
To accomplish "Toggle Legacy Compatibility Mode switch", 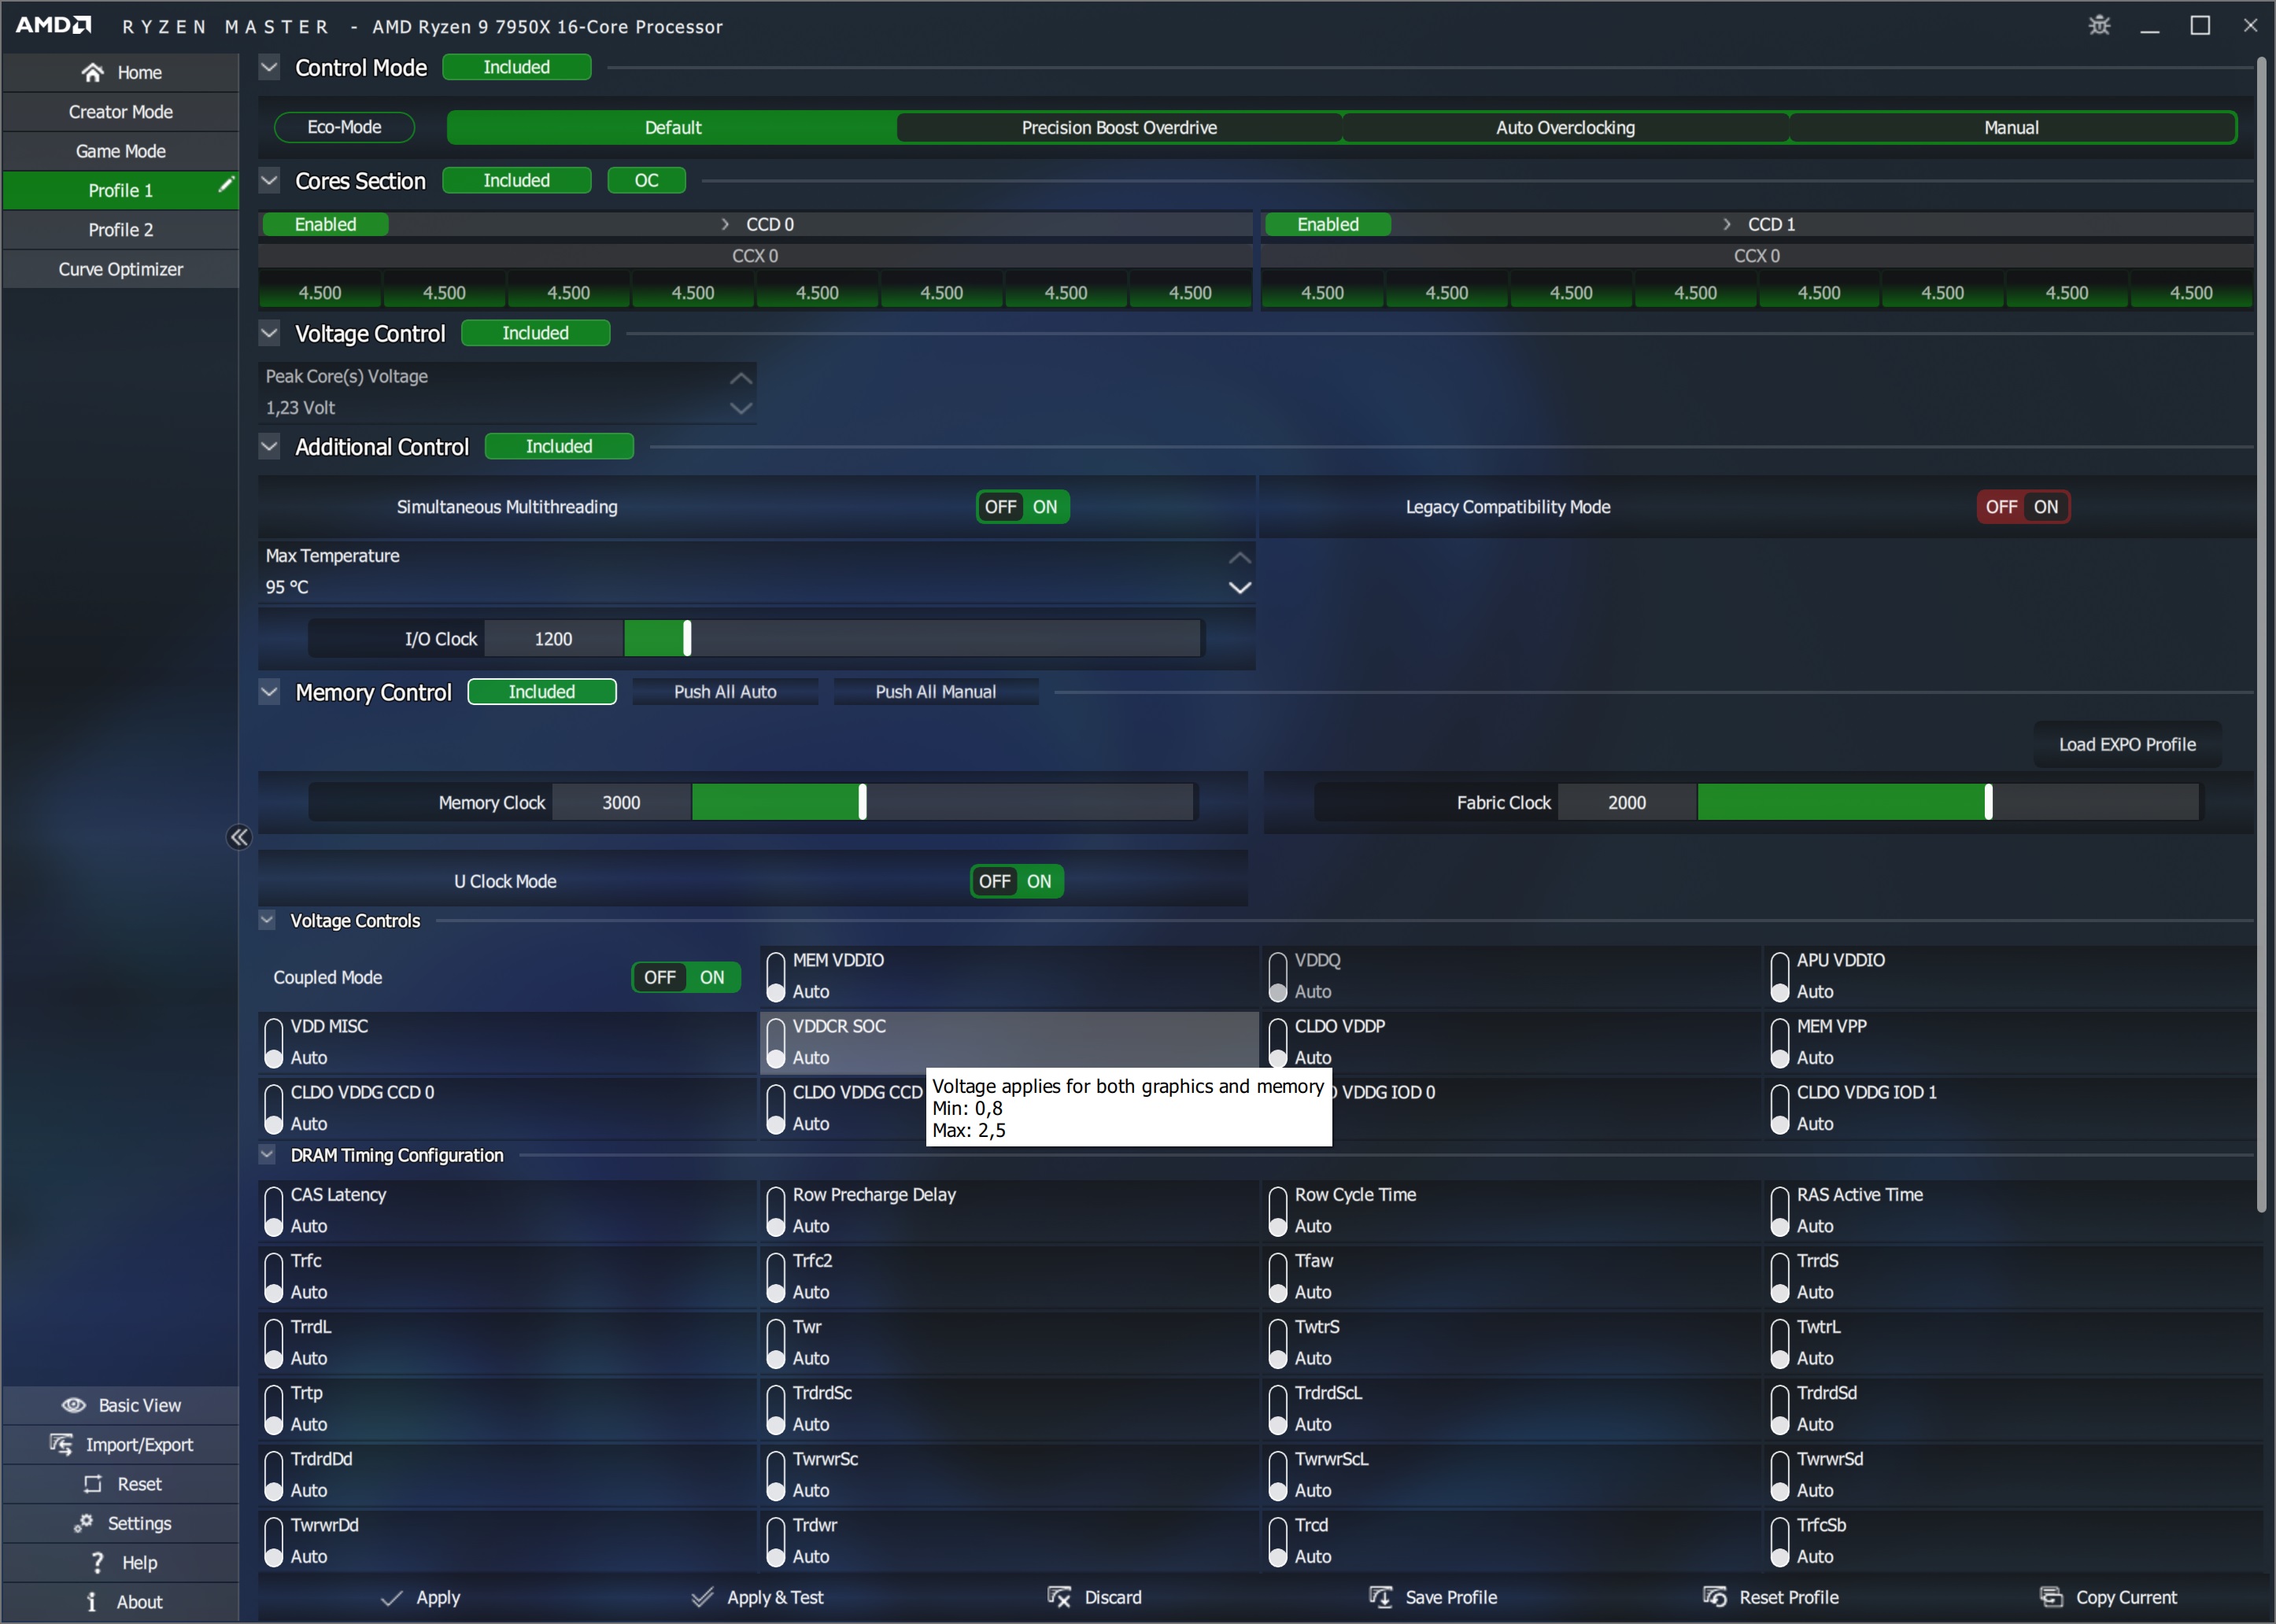I will (x=2022, y=507).
